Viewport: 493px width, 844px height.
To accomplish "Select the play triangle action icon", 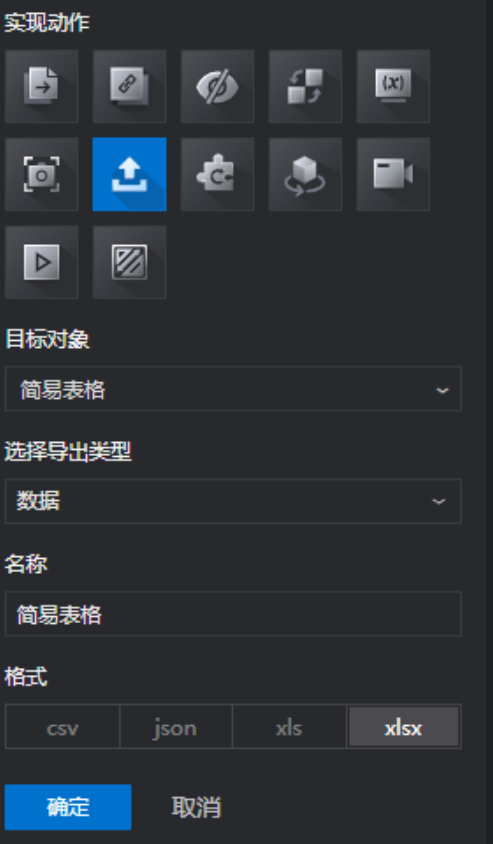I will click(x=41, y=262).
